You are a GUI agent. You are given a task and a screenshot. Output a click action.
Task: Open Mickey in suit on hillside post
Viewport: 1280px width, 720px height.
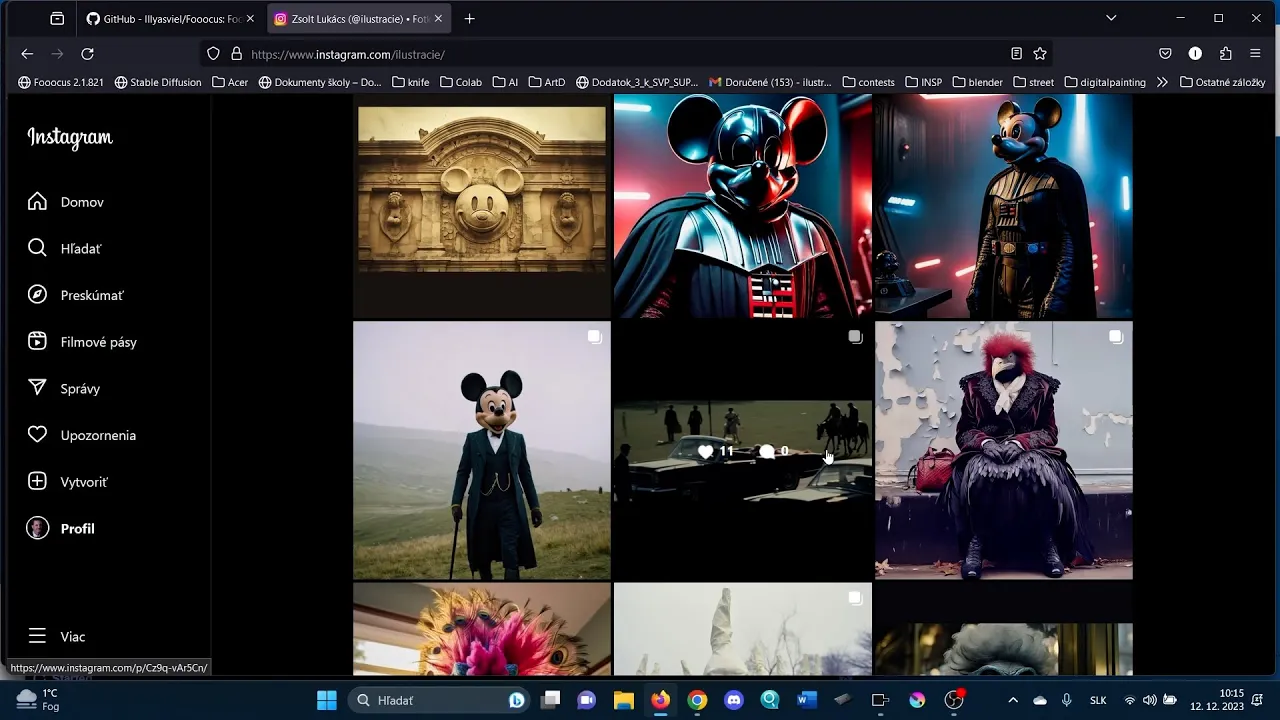[x=482, y=450]
